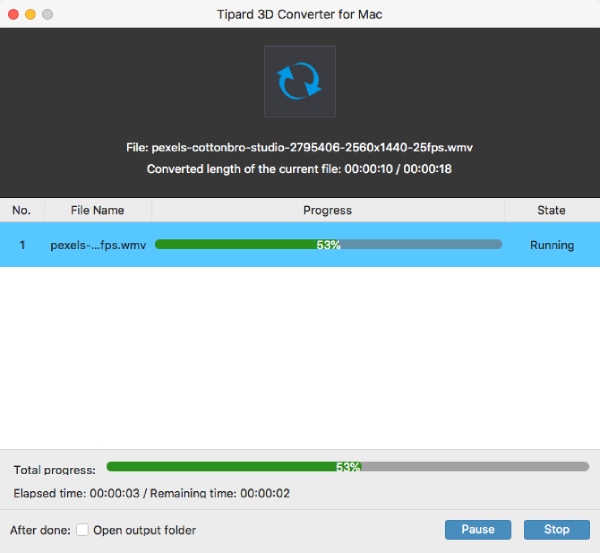This screenshot has width=600, height=553.
Task: Select the pexels-...fps.wmv file name cell
Action: point(97,245)
